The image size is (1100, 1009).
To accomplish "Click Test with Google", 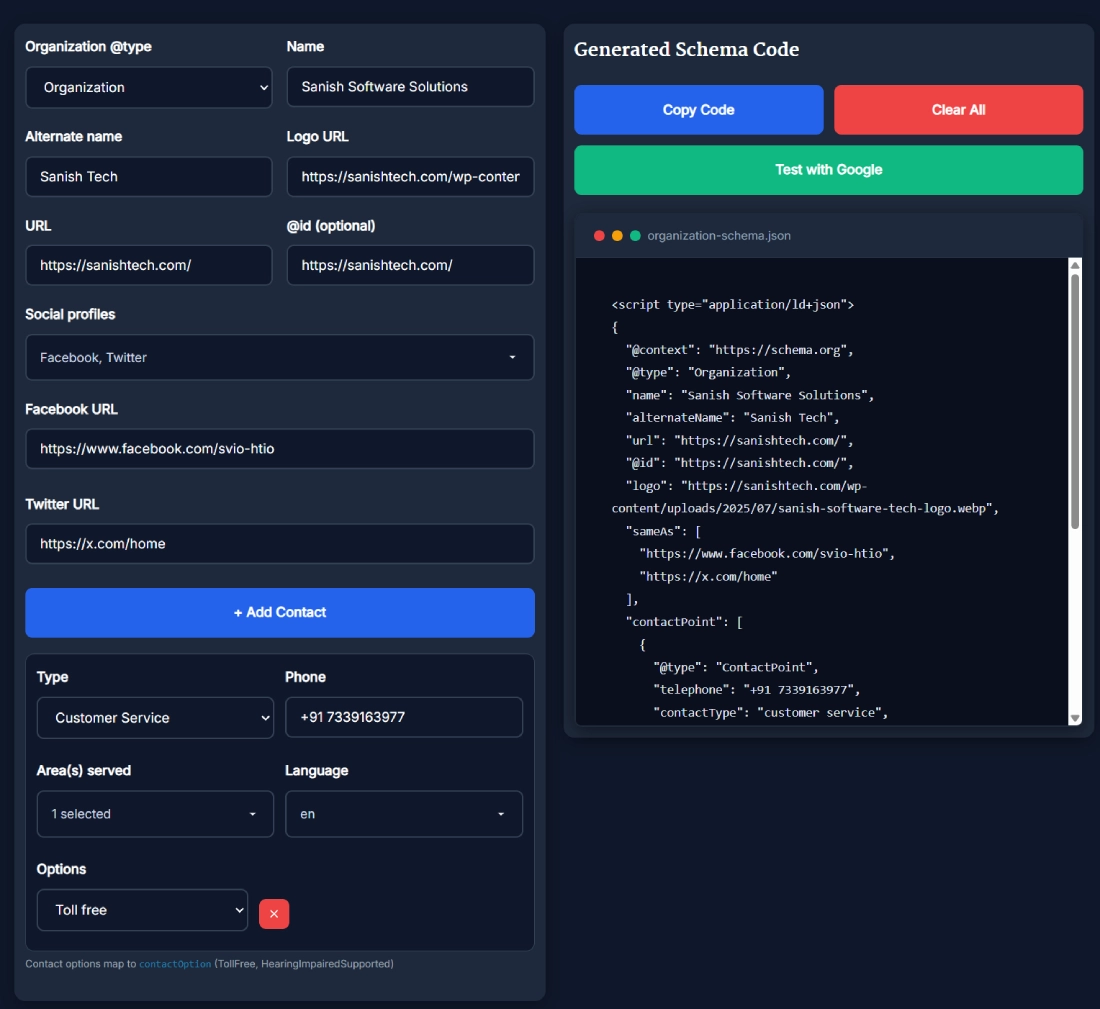I will point(828,170).
